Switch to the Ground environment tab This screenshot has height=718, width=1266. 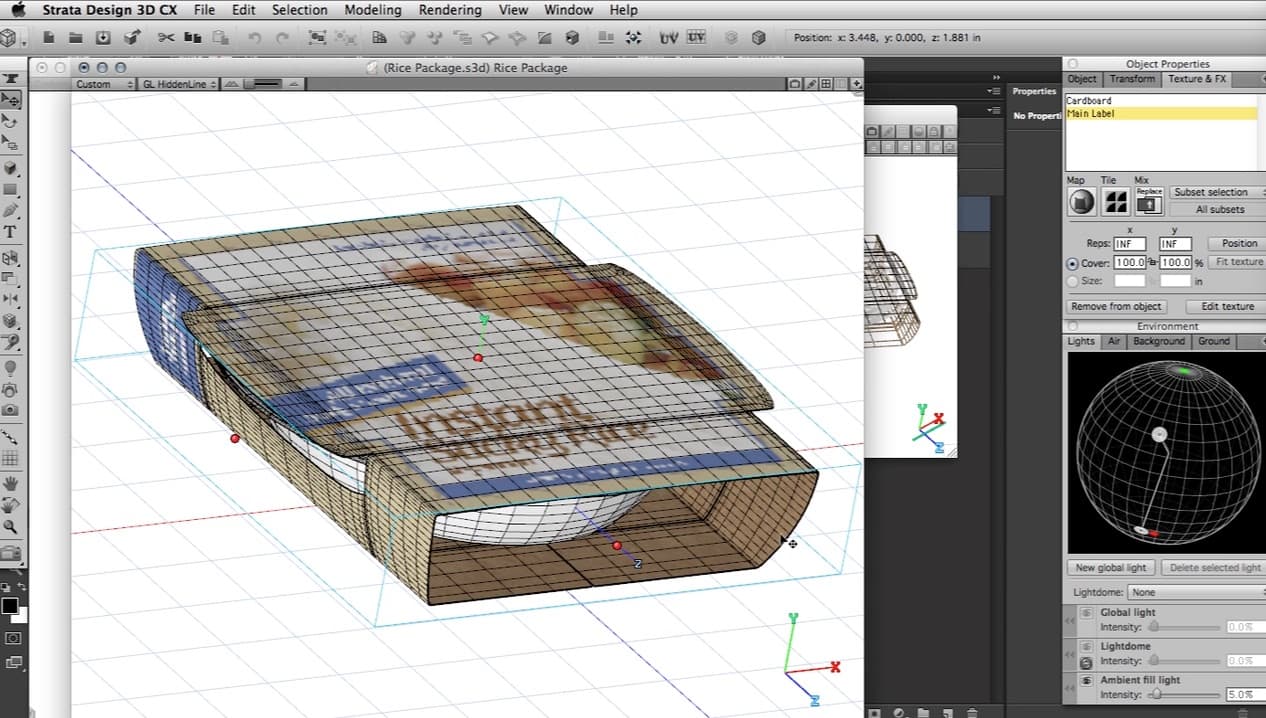coord(1214,341)
